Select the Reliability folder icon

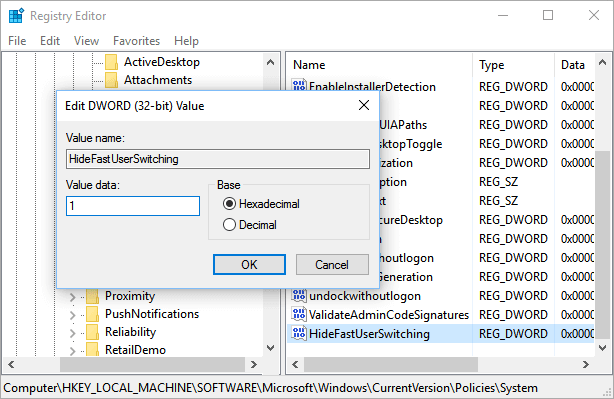pyautogui.click(x=92, y=332)
